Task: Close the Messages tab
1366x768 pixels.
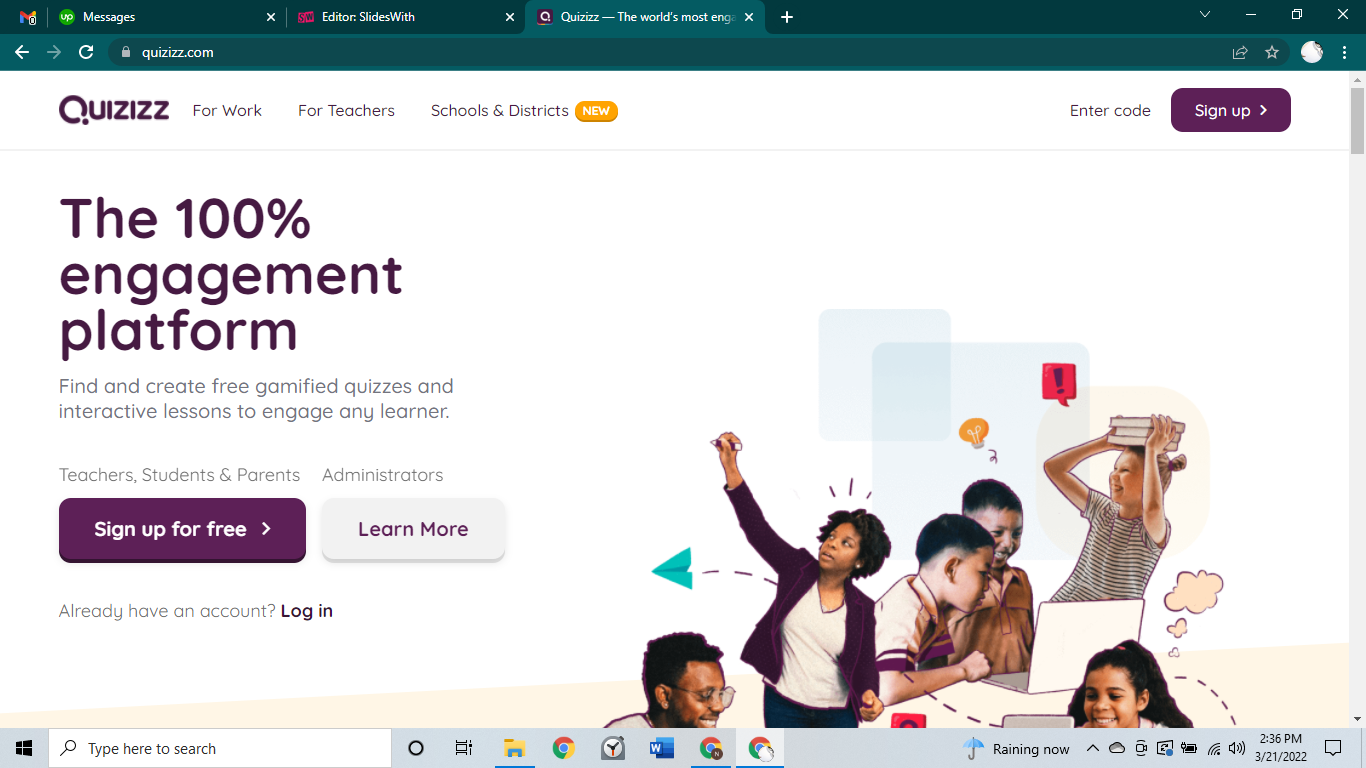Action: [271, 17]
